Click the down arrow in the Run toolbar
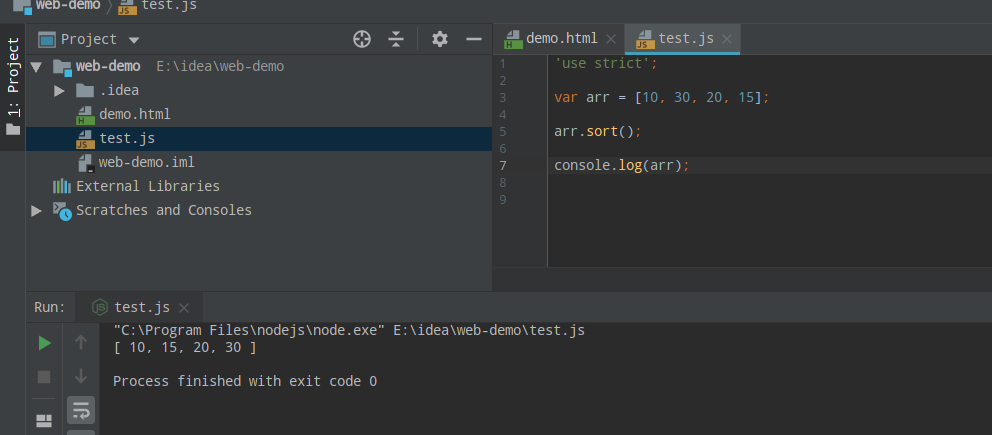The width and height of the screenshot is (992, 435). pos(81,376)
